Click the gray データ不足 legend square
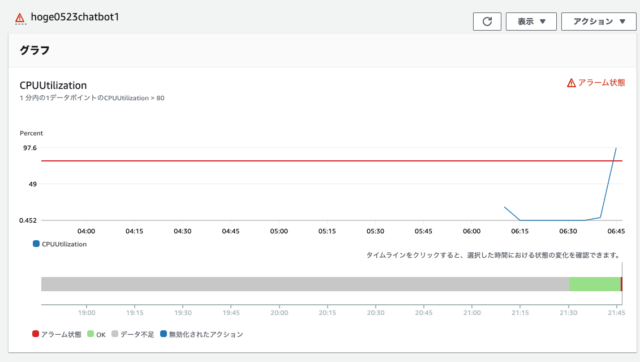The height and width of the screenshot is (362, 640). [115, 334]
